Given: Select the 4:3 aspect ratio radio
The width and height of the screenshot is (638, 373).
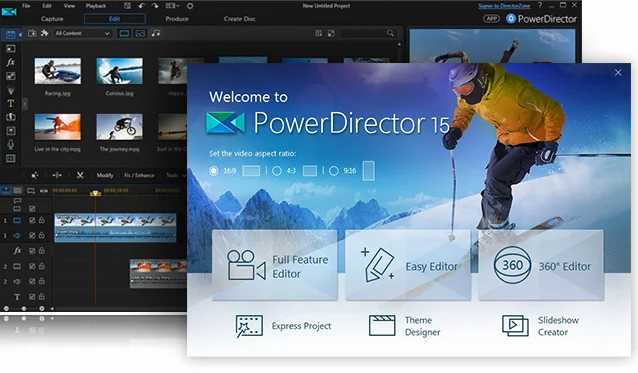Looking at the screenshot, I should click(x=277, y=171).
